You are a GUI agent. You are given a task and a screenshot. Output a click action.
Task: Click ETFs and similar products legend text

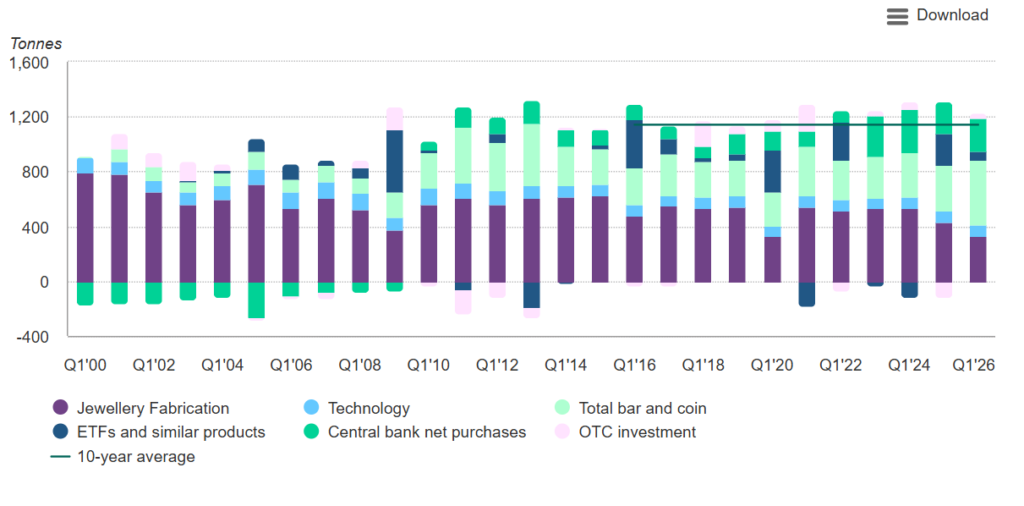pyautogui.click(x=171, y=432)
